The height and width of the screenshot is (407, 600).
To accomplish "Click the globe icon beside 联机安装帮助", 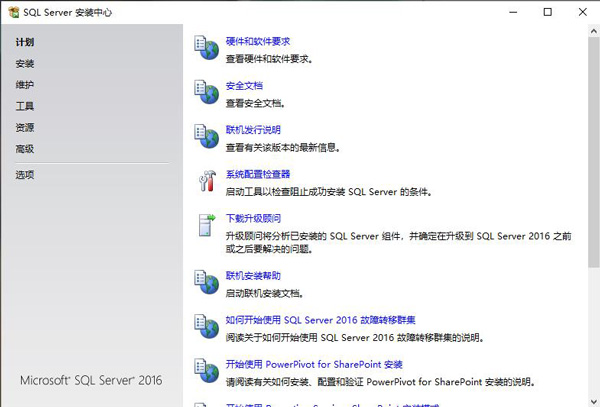I will (x=206, y=282).
